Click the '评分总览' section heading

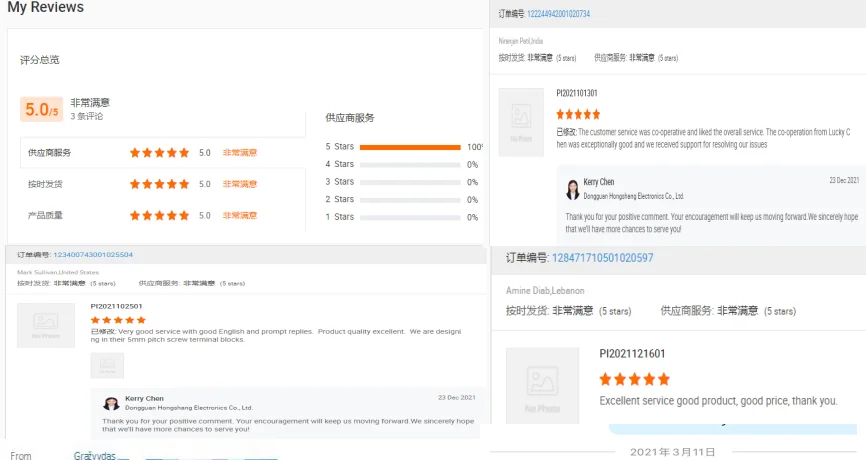[x=40, y=60]
